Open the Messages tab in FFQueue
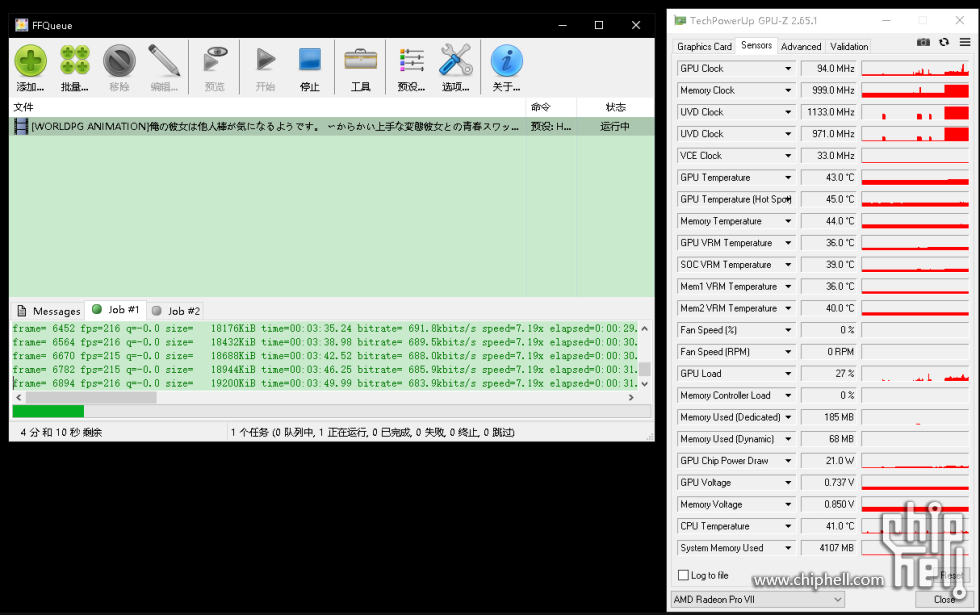This screenshot has height=615, width=980. (x=49, y=311)
